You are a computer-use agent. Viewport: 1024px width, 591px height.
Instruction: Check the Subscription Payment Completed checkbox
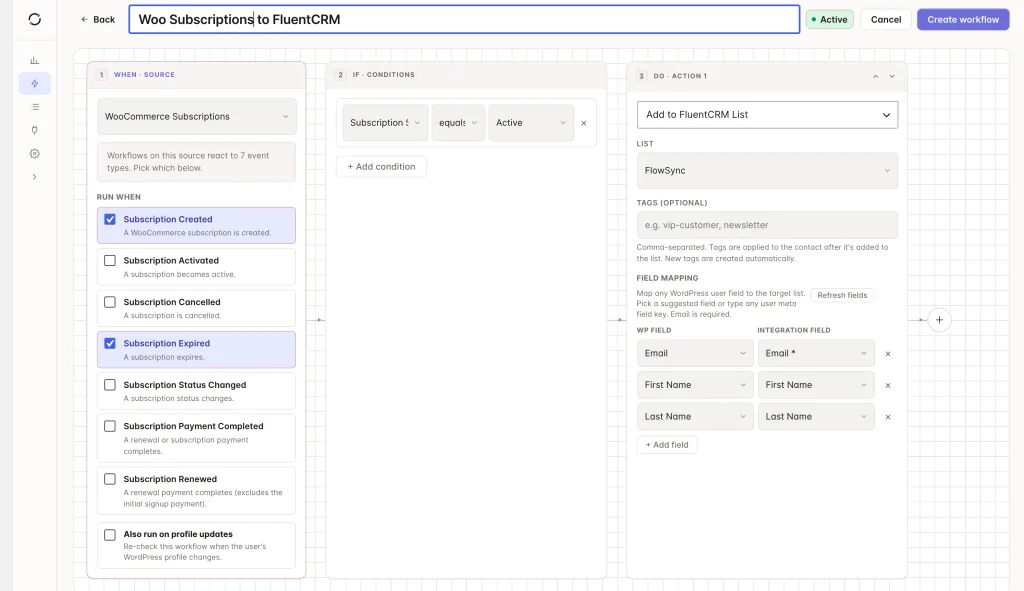coord(110,426)
